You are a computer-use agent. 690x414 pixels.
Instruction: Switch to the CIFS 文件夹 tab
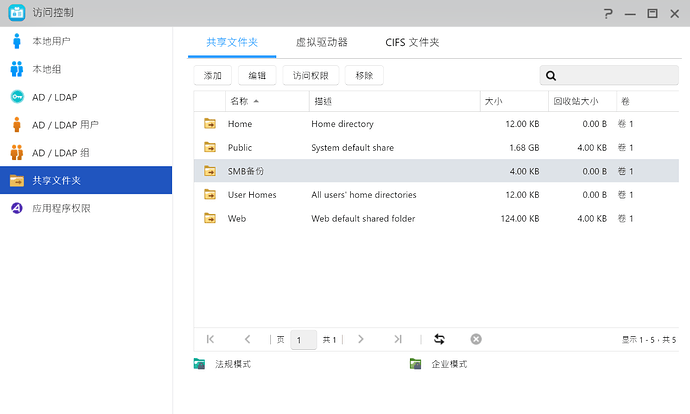click(x=412, y=43)
